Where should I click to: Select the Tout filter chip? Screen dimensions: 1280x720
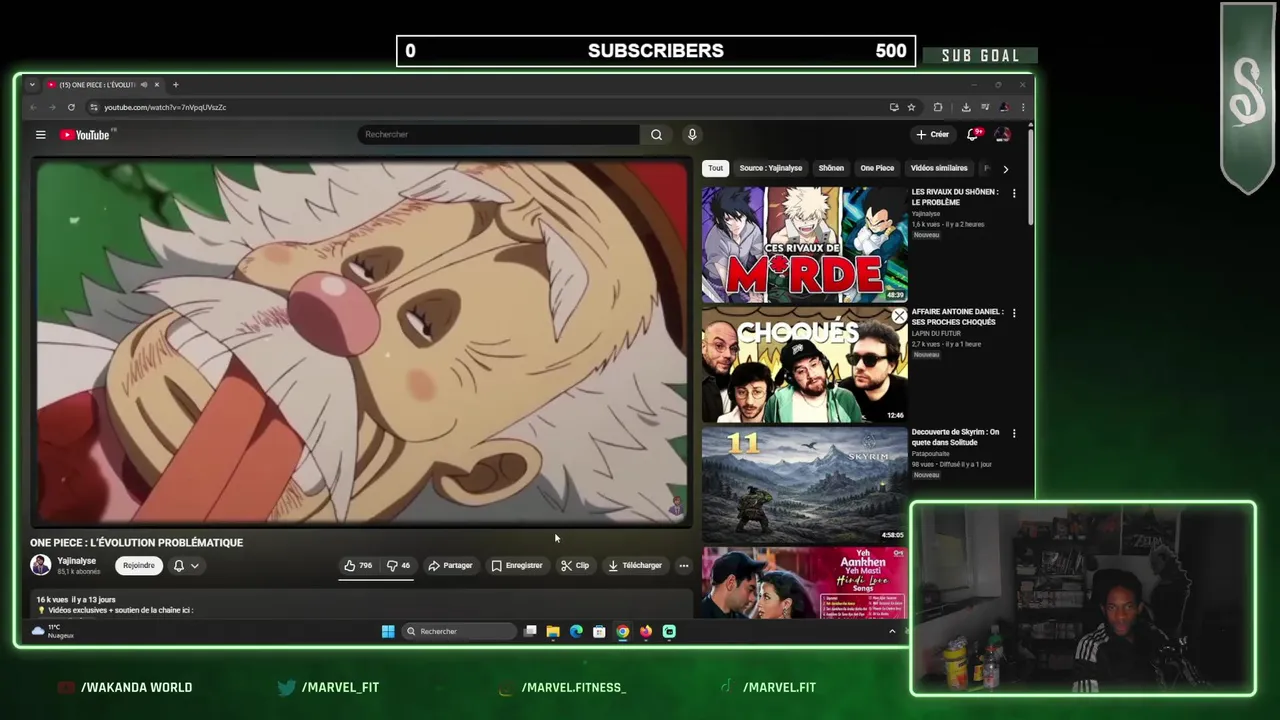[x=715, y=168]
